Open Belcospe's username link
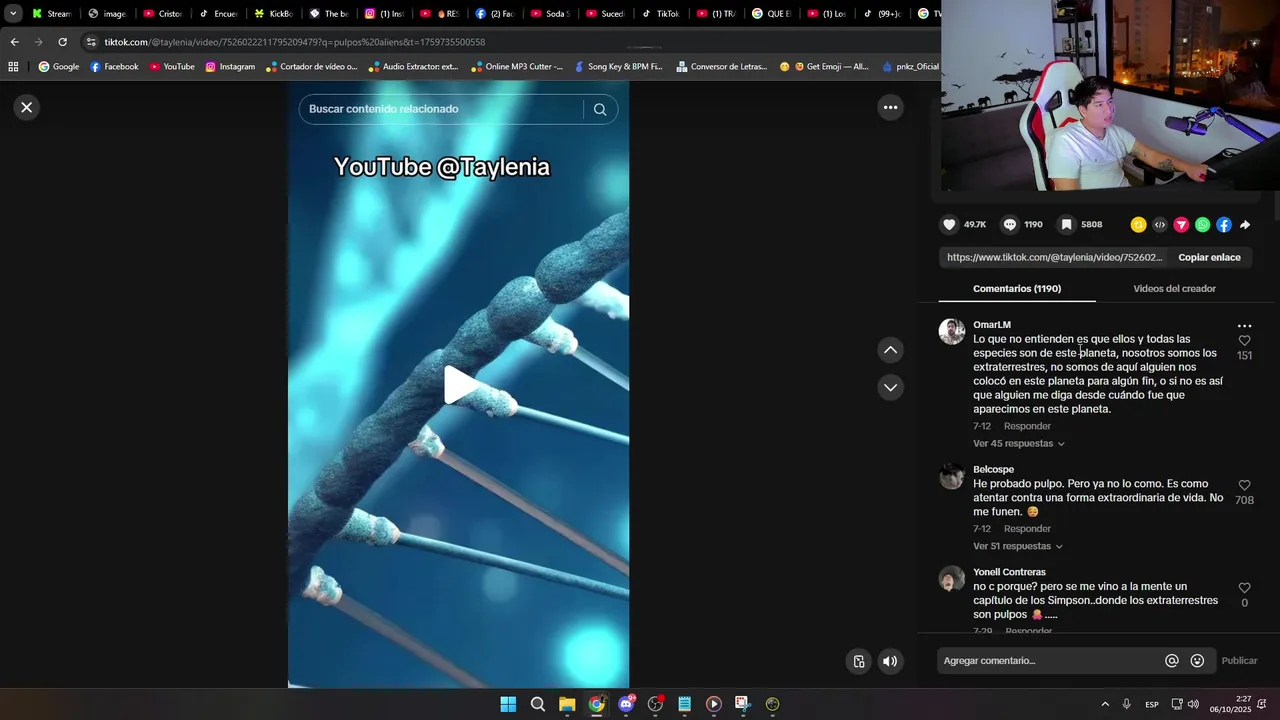Image resolution: width=1280 pixels, height=720 pixels. click(x=993, y=470)
